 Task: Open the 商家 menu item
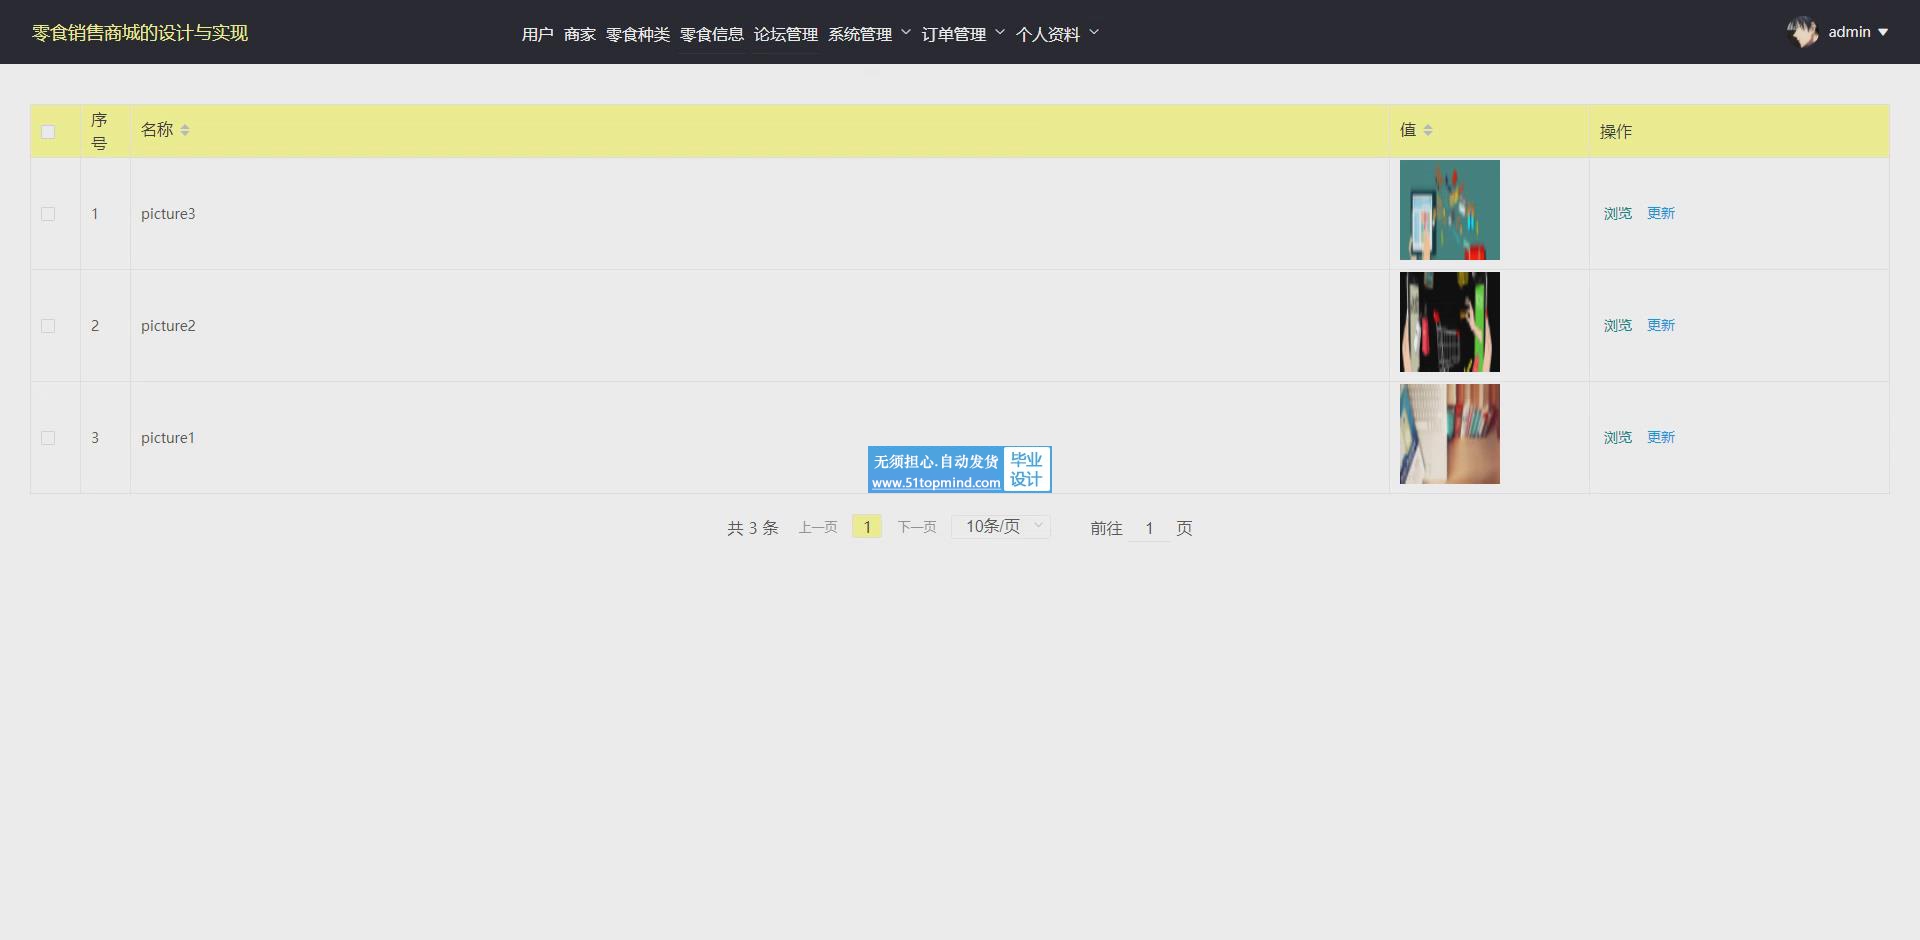click(579, 34)
